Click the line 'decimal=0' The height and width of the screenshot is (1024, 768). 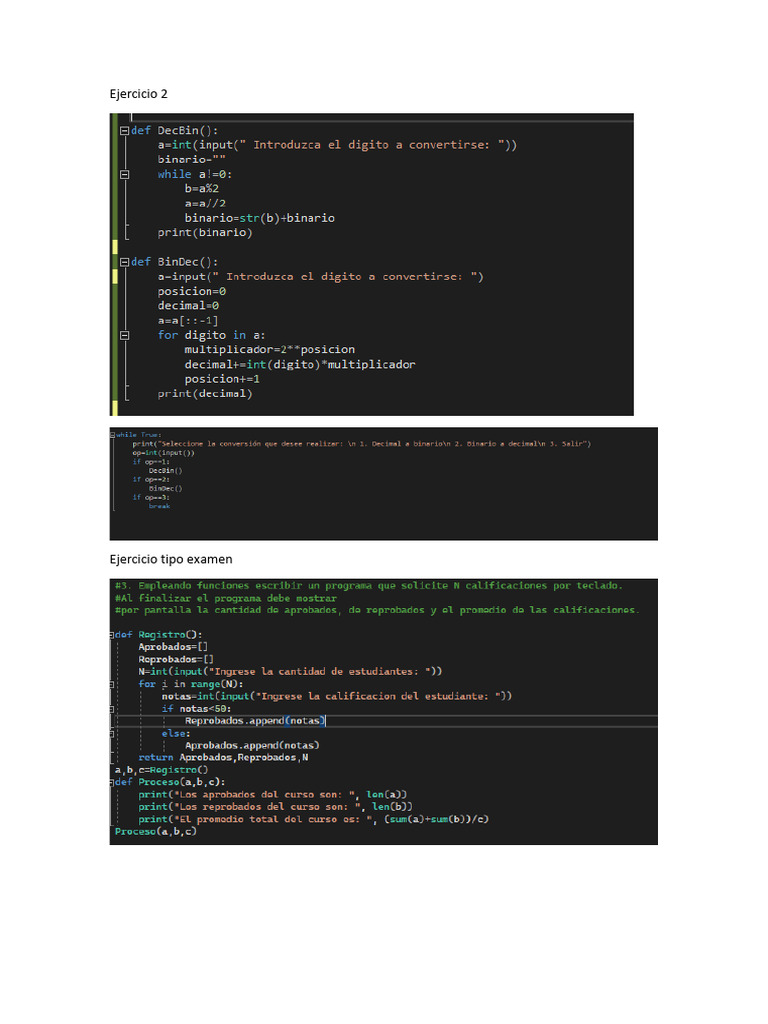pyautogui.click(x=188, y=306)
